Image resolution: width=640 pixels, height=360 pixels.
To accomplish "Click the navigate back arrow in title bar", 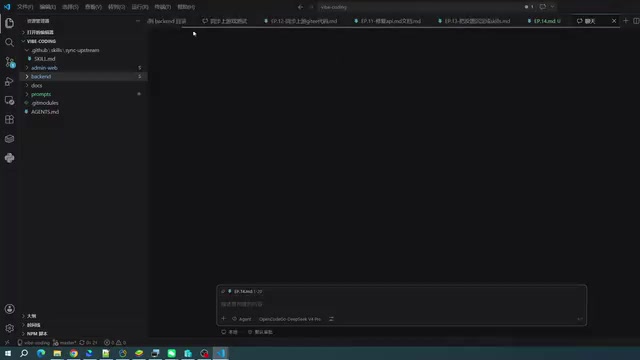I will pos(300,7).
